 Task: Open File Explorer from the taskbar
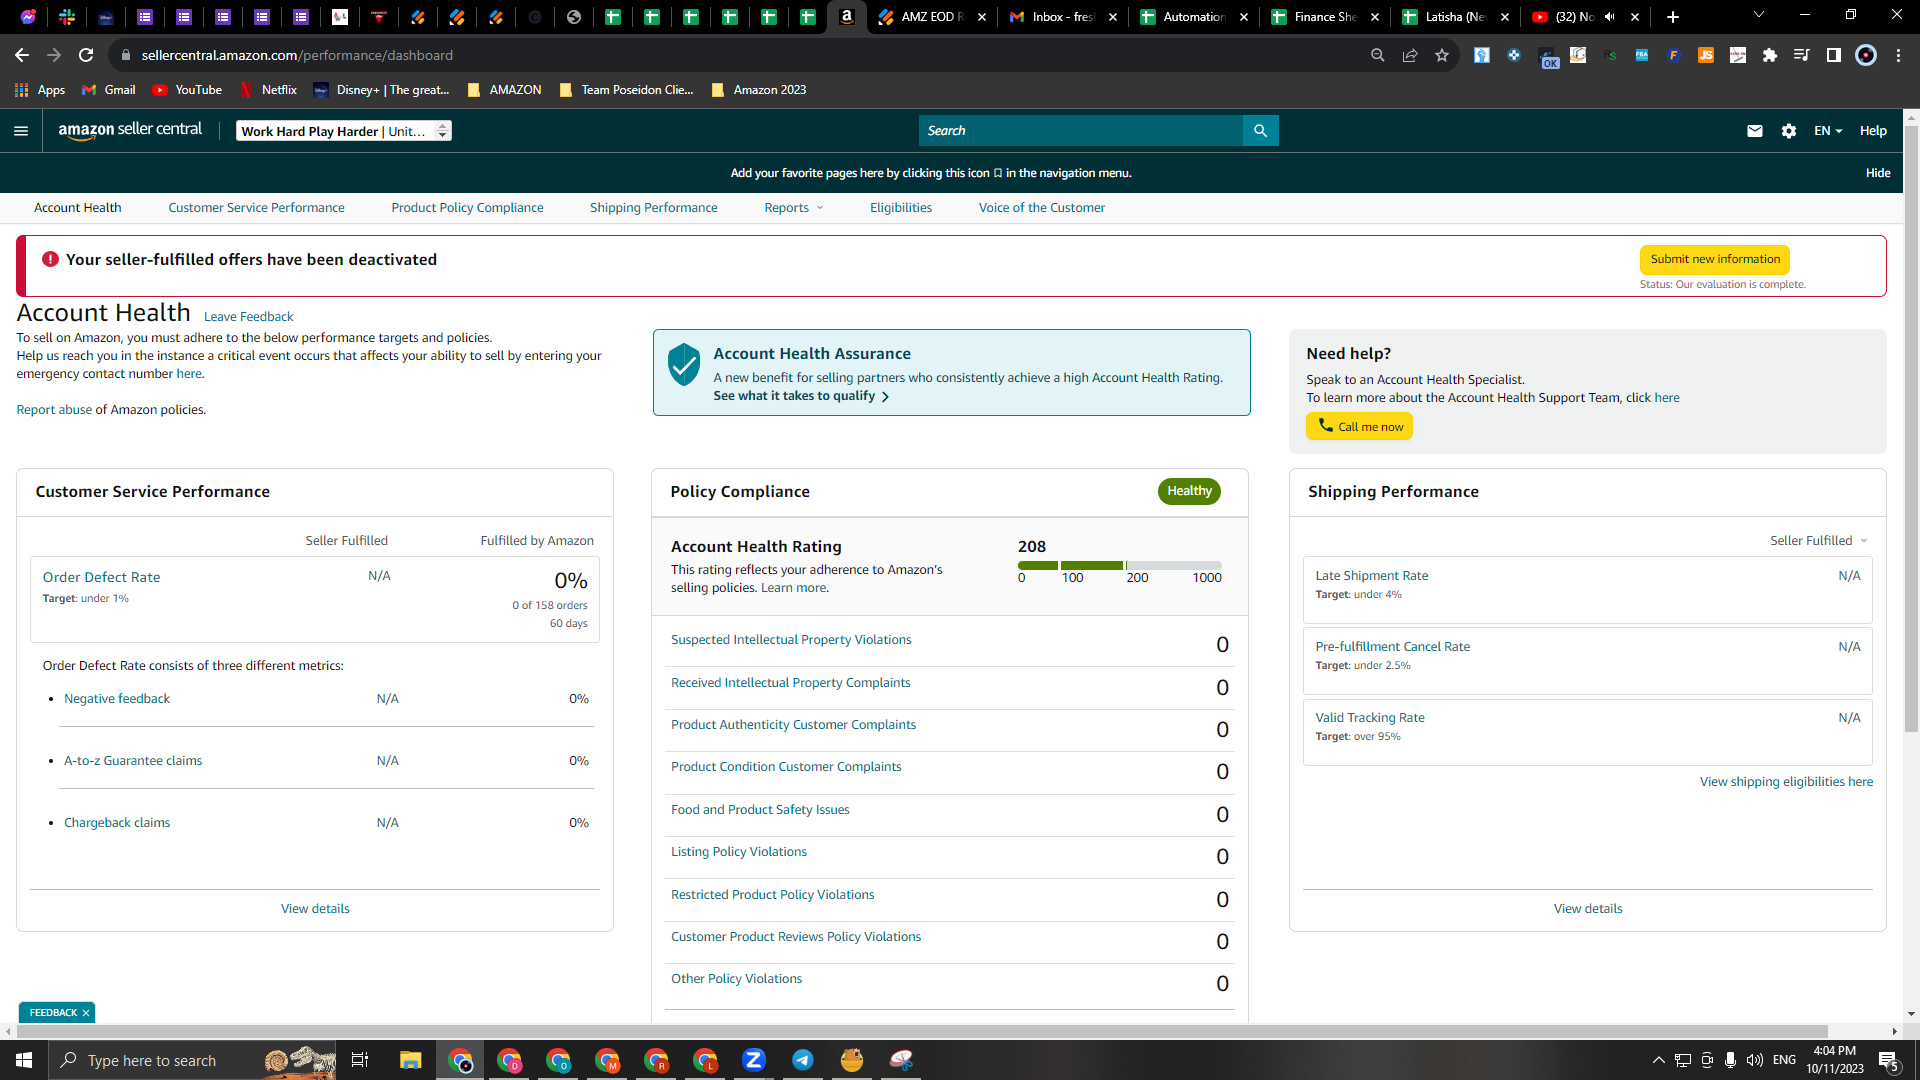coord(410,1060)
